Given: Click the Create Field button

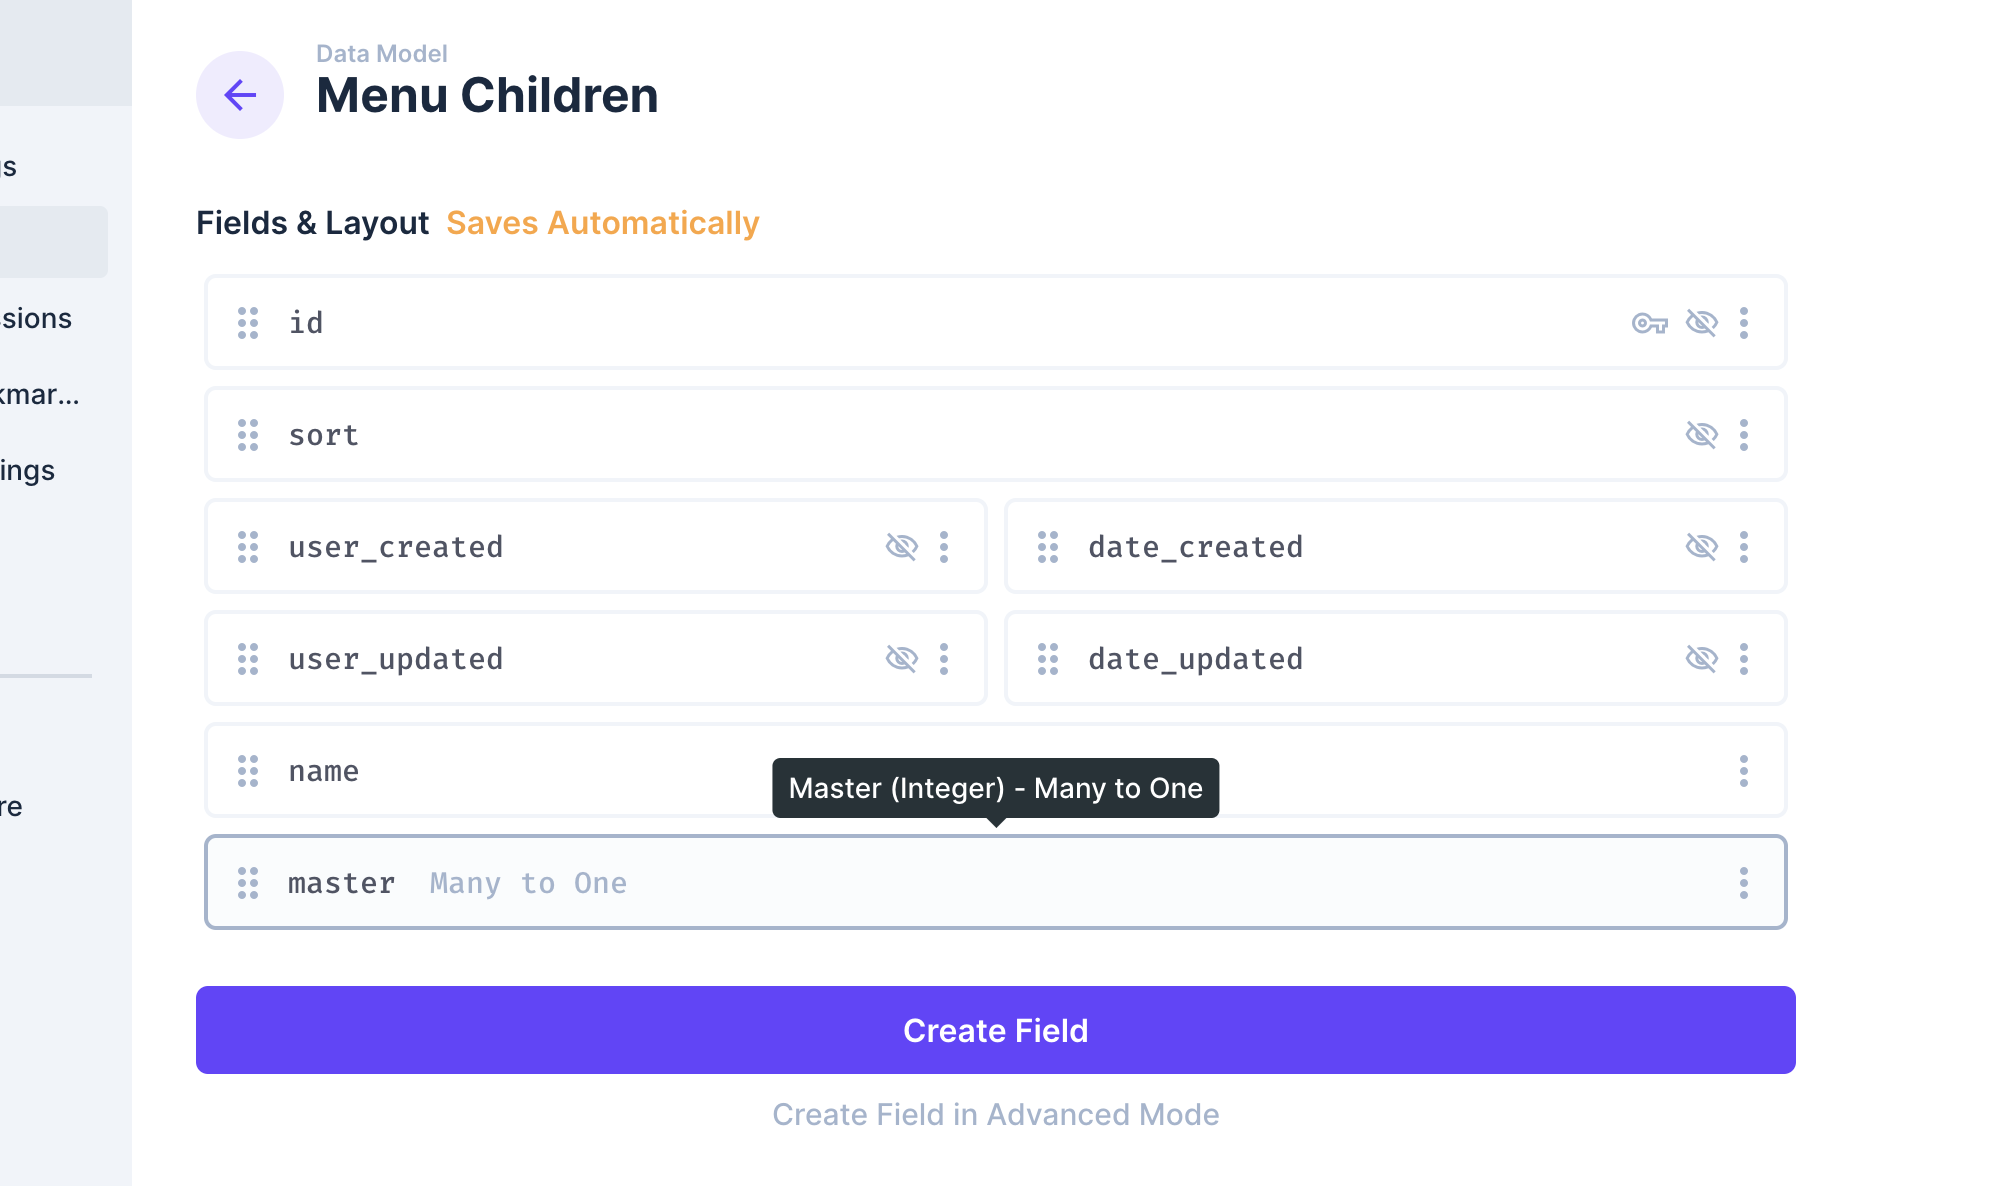Looking at the screenshot, I should (996, 1030).
